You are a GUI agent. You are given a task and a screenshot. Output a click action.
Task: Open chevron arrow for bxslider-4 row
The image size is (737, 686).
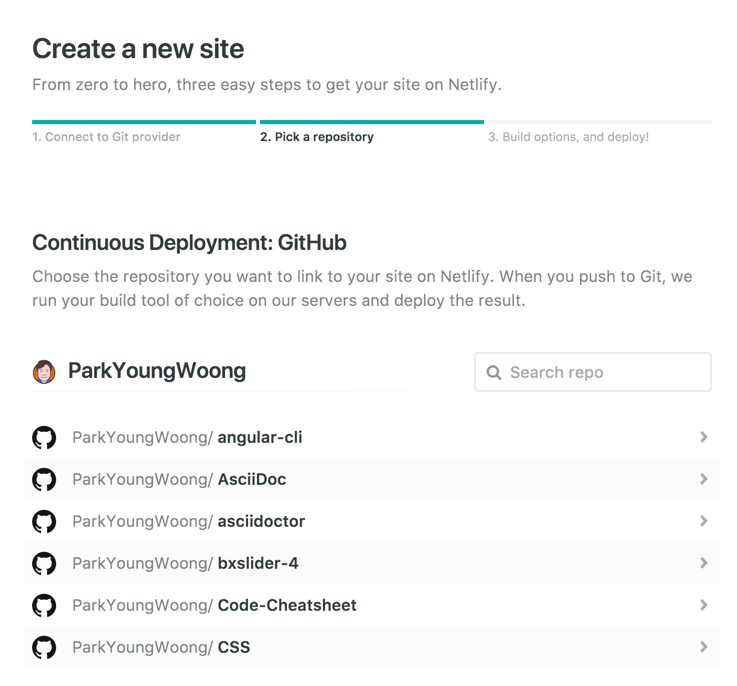point(704,563)
